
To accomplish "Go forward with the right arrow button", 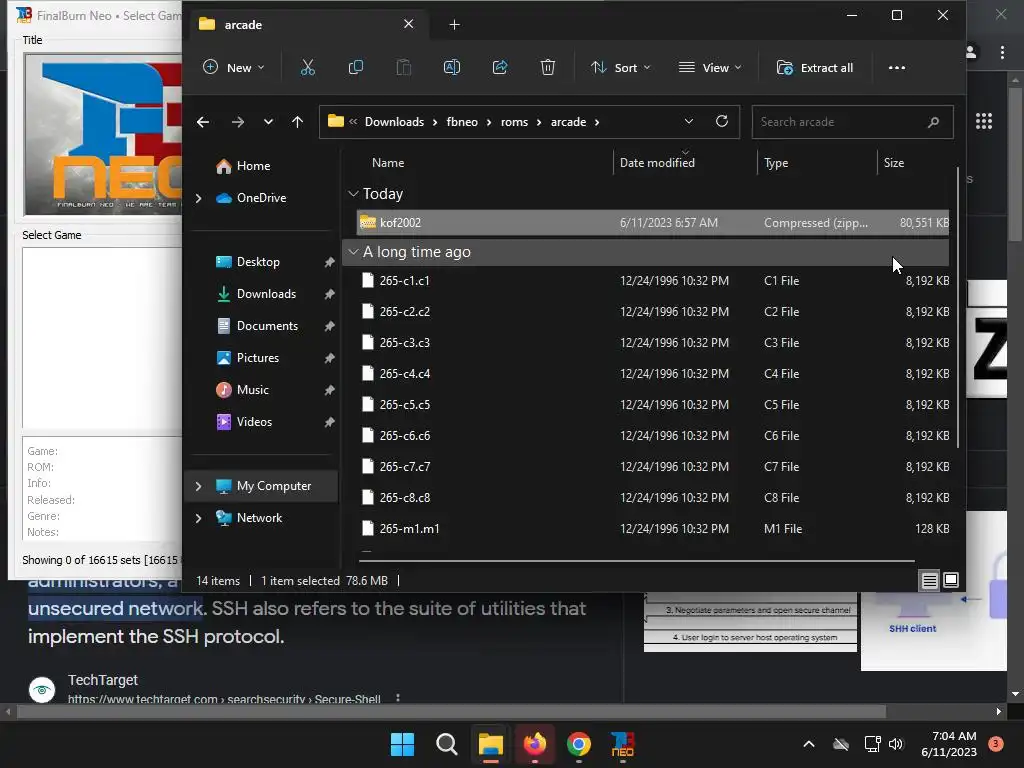I will pos(238,122).
